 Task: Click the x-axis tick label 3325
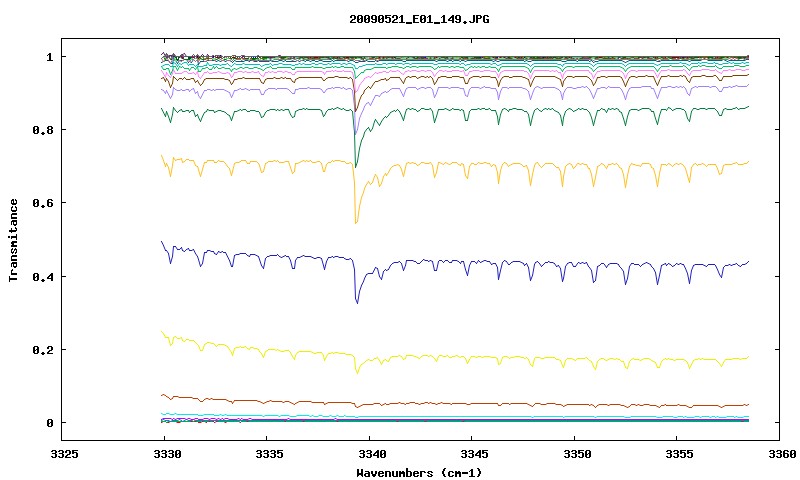pyautogui.click(x=65, y=453)
